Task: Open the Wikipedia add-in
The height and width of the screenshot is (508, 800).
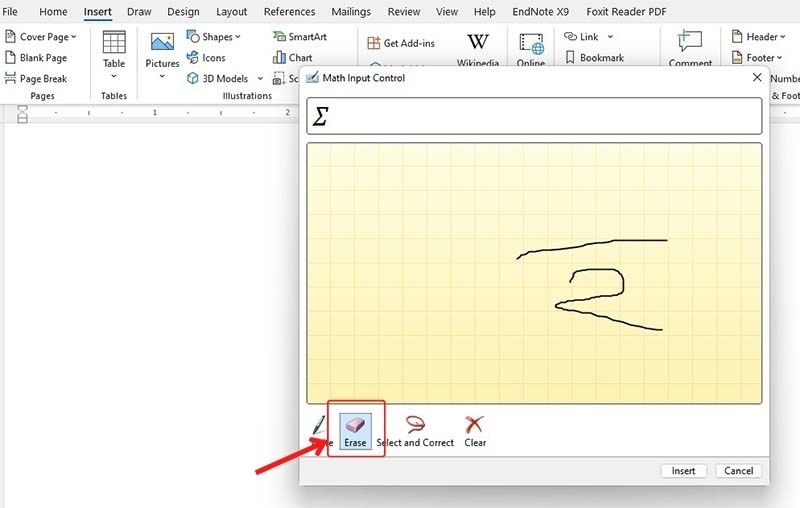Action: click(x=478, y=49)
